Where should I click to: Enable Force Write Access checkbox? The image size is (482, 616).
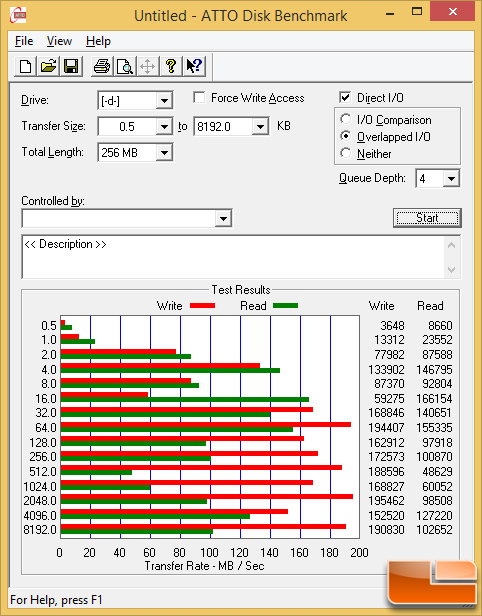(199, 97)
